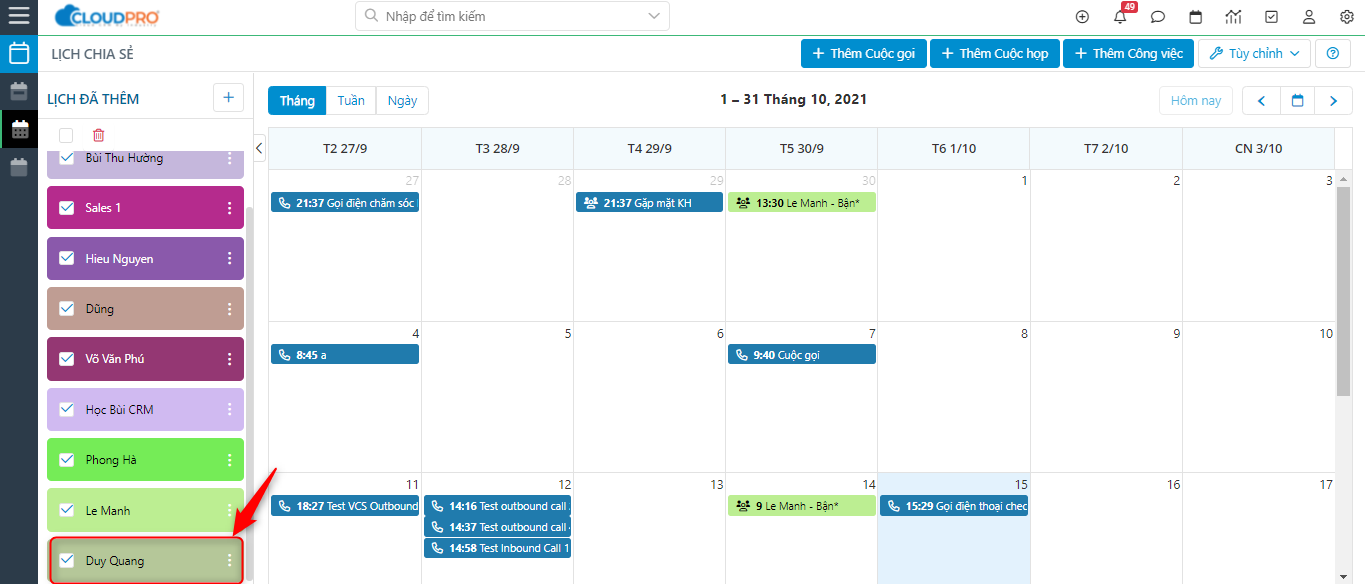
Task: Open the reports chart icon
Action: pyautogui.click(x=1233, y=17)
